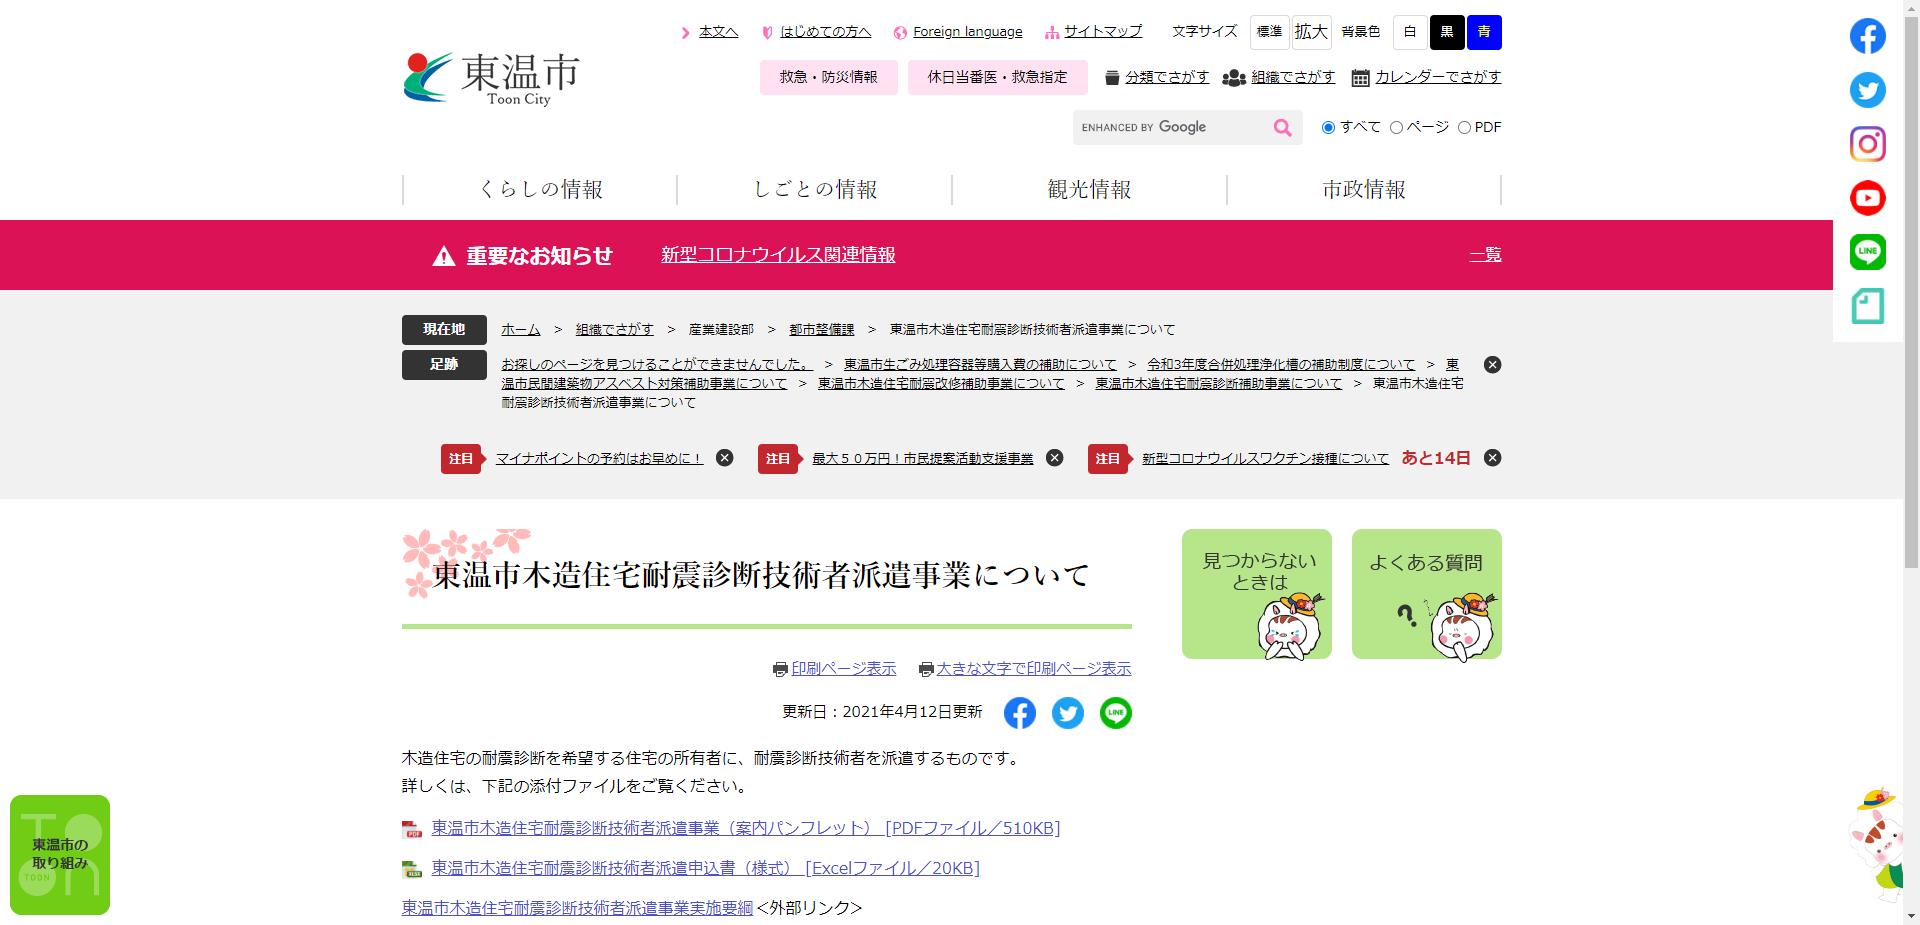The width and height of the screenshot is (1920, 925).
Task: Open カレンダーでさがす with the calendar icon
Action: pos(1360,77)
